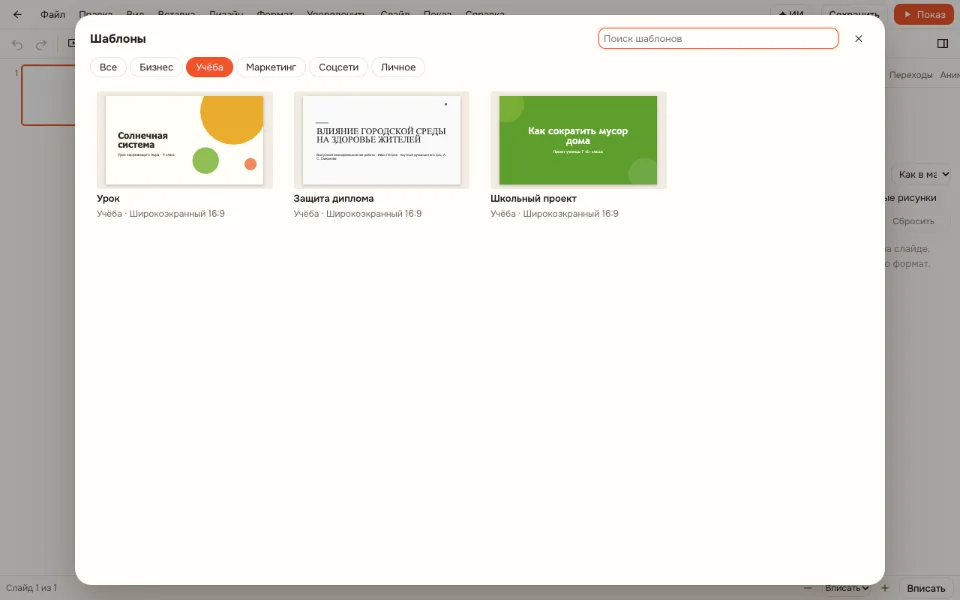
Task: Click the Урок template title
Action: [x=108, y=198]
